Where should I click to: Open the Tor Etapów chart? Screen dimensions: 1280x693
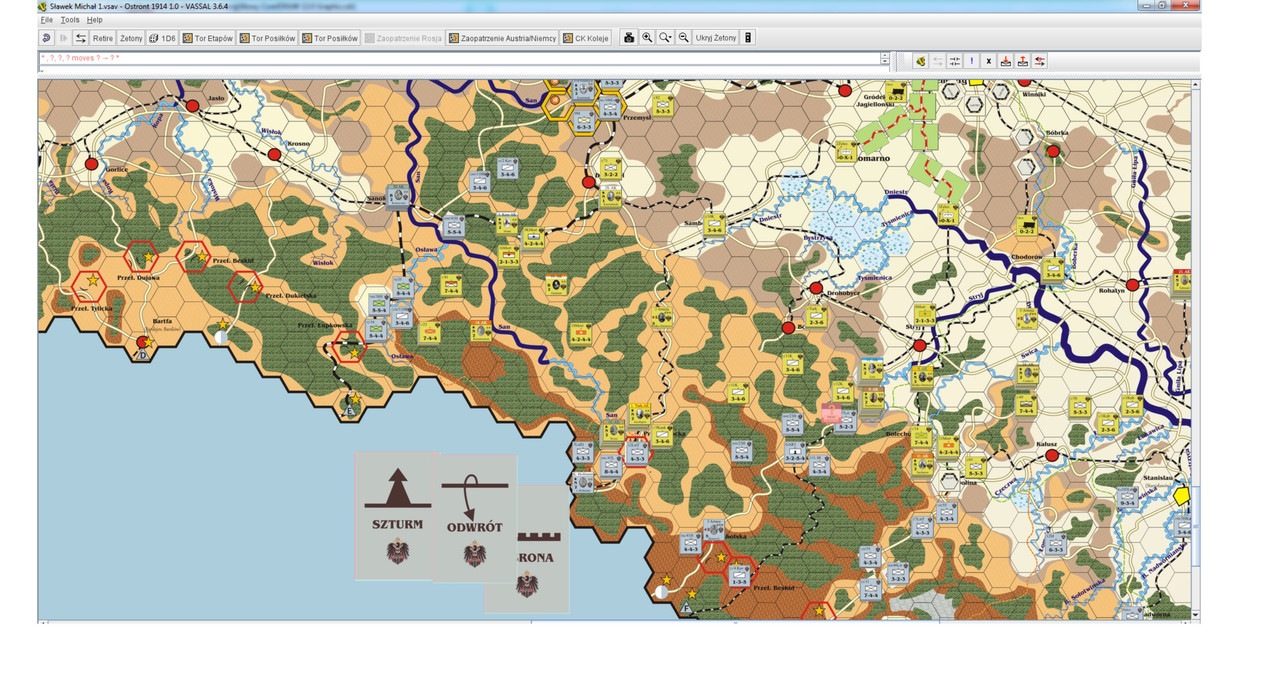pyautogui.click(x=208, y=38)
